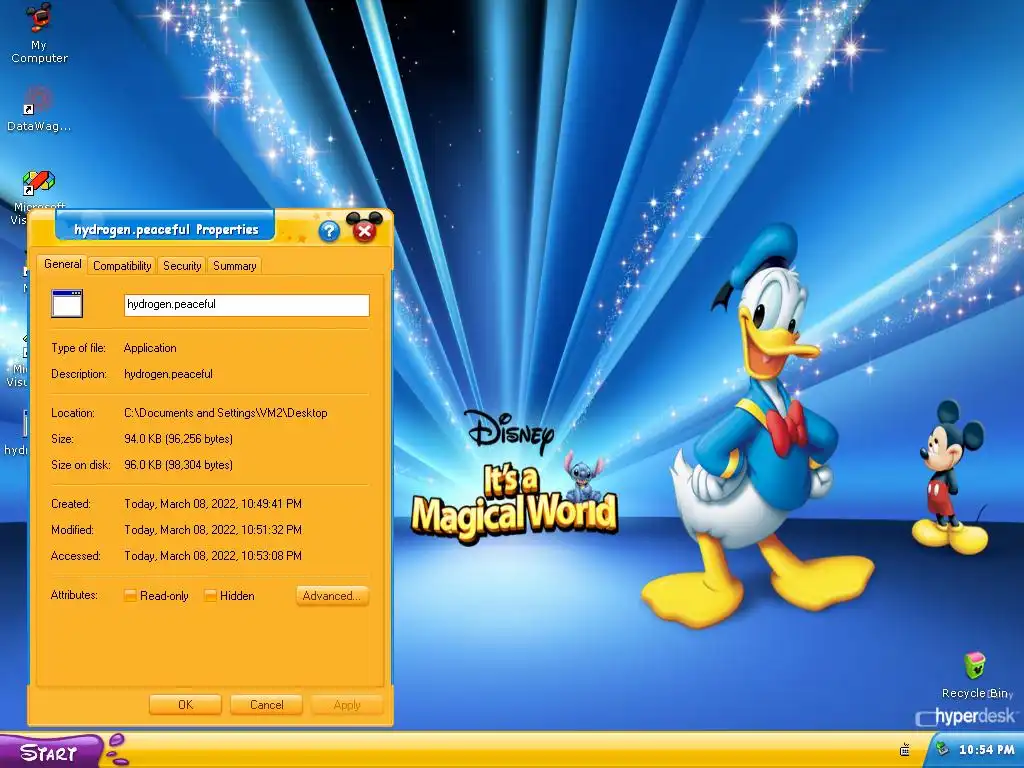Click the application file icon in General tab
The height and width of the screenshot is (768, 1024).
[67, 304]
